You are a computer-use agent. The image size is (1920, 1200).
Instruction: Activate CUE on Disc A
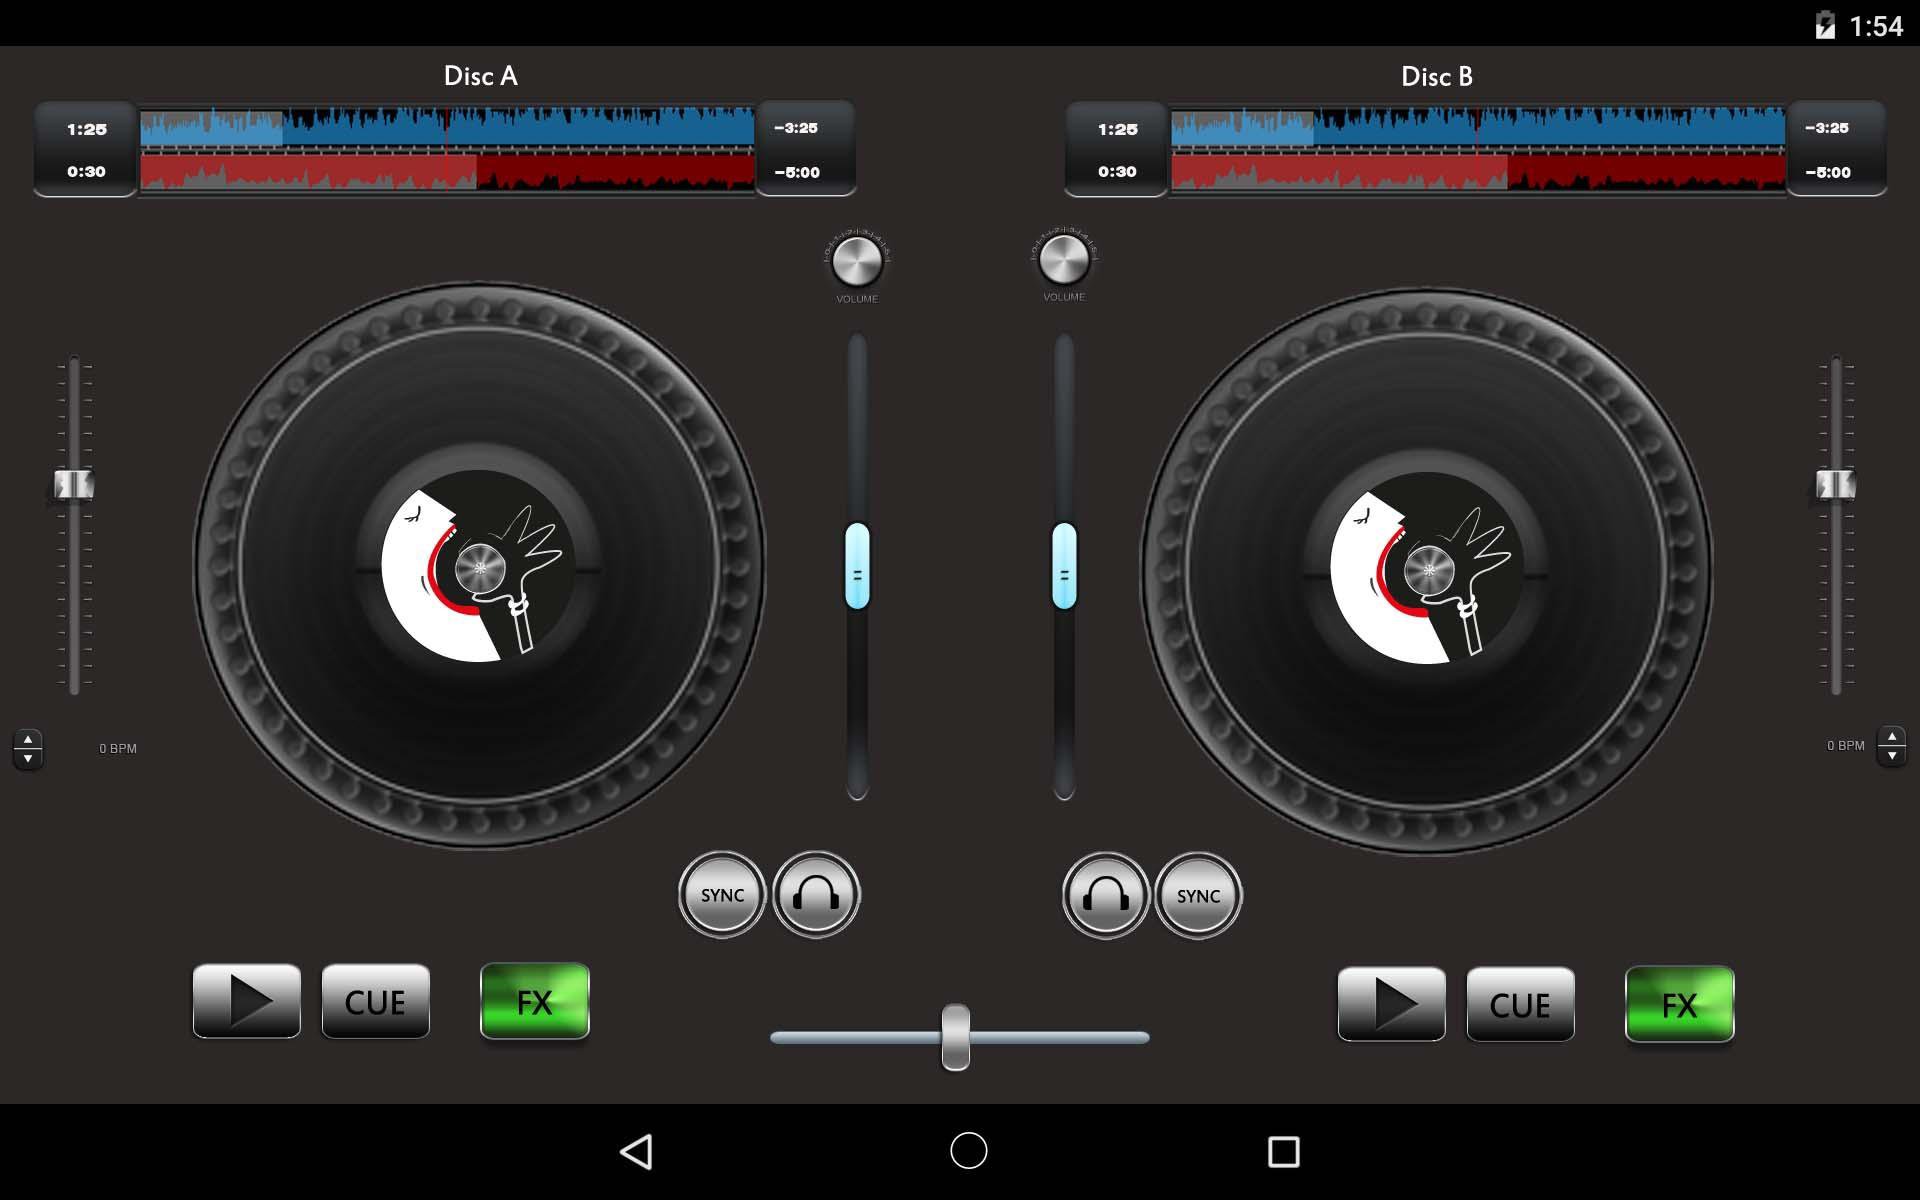pos(376,1001)
